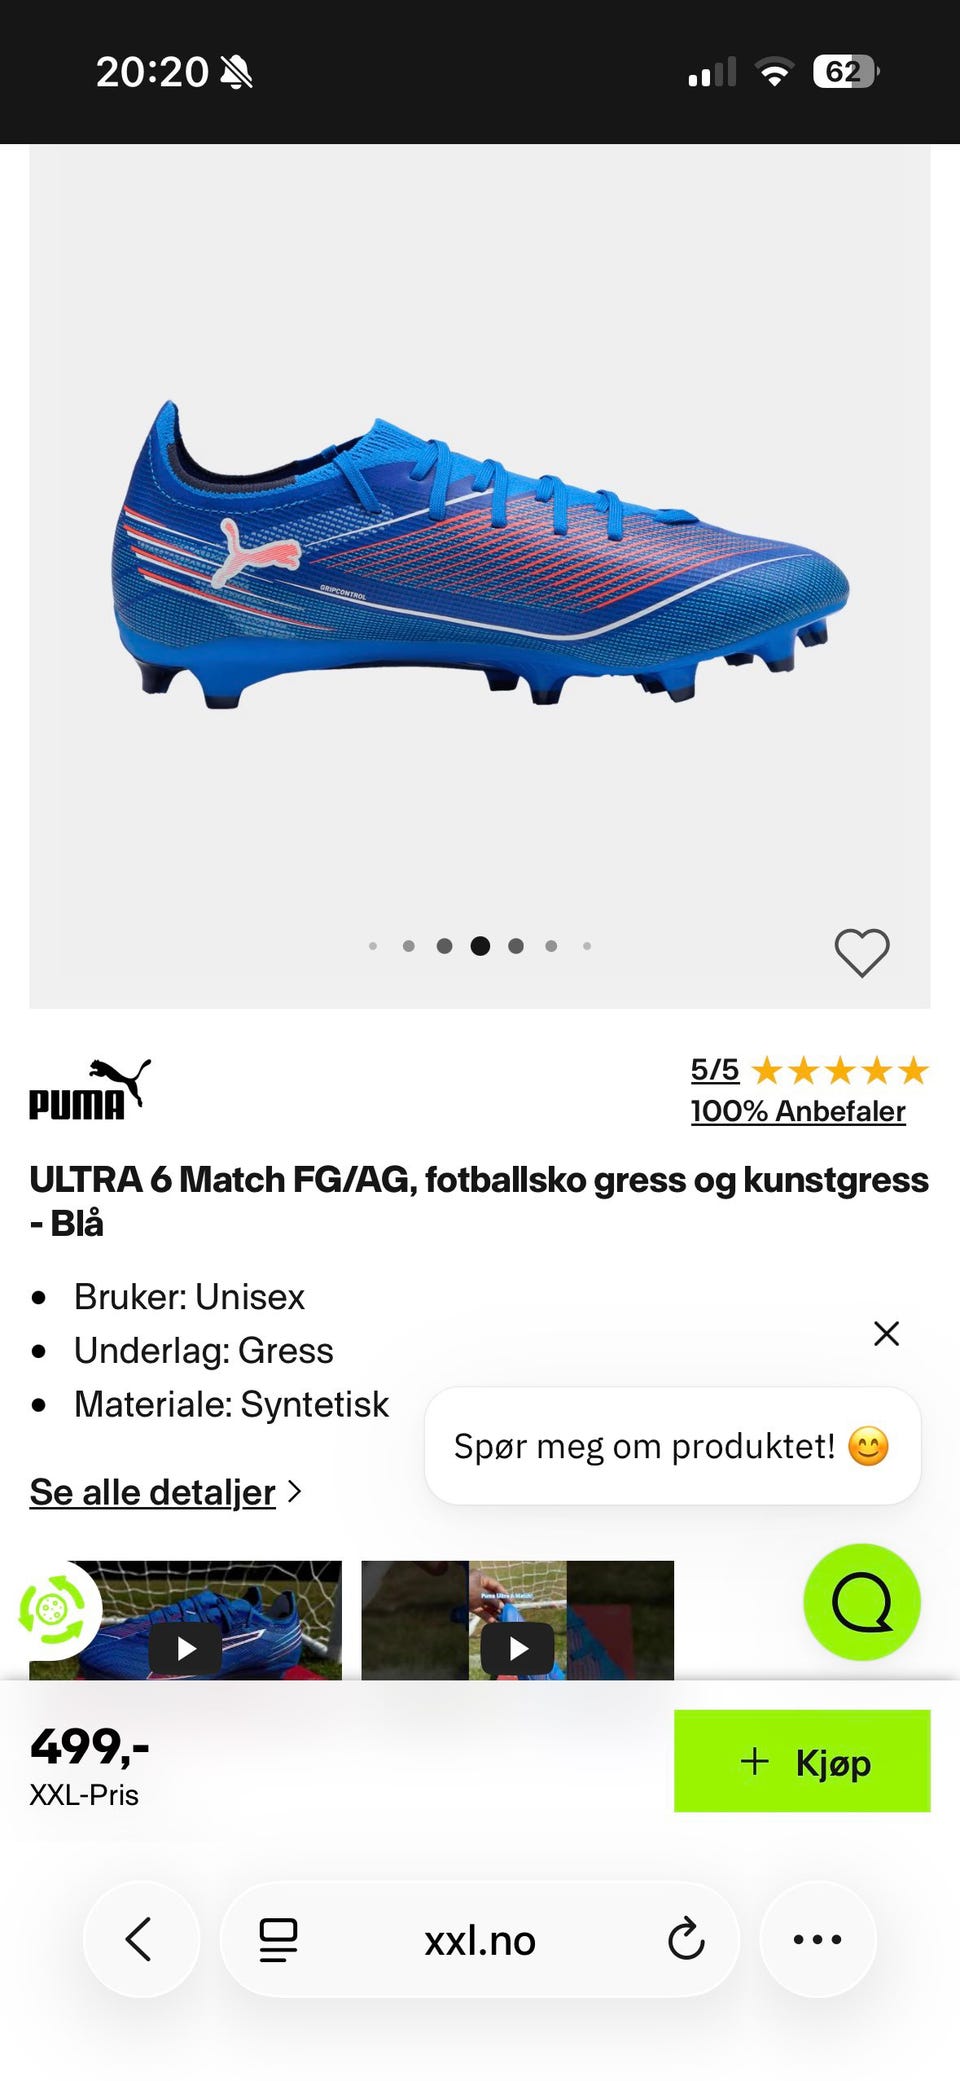
Task: Add shoe to favorites with heart icon
Action: click(861, 952)
